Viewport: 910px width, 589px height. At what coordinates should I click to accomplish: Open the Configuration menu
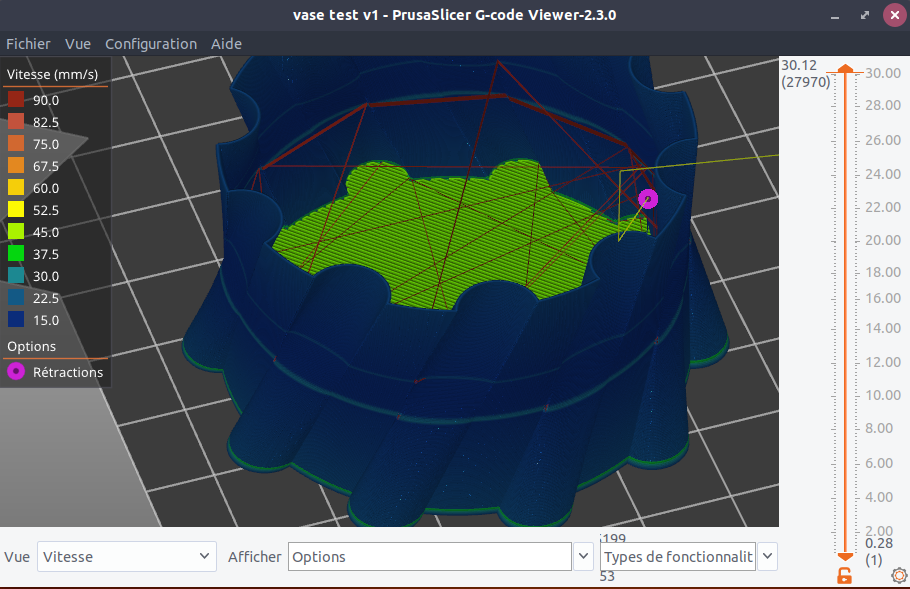[x=151, y=44]
